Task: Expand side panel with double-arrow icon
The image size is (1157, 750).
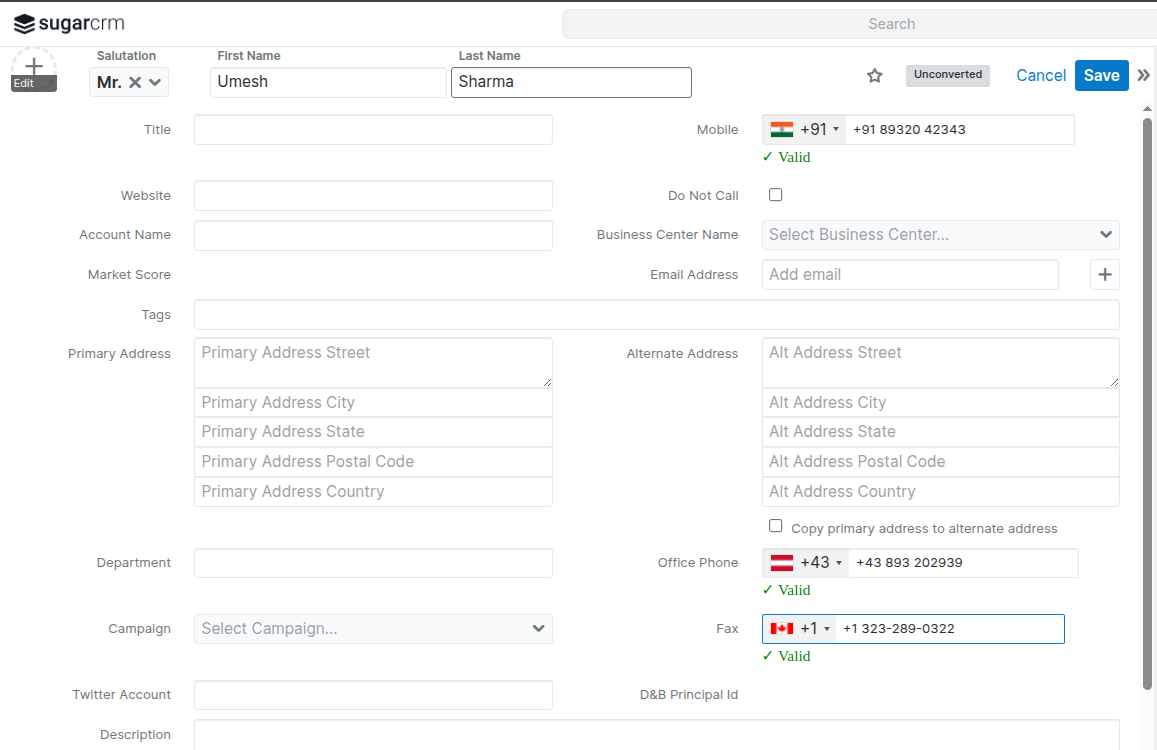Action: coord(1144,76)
